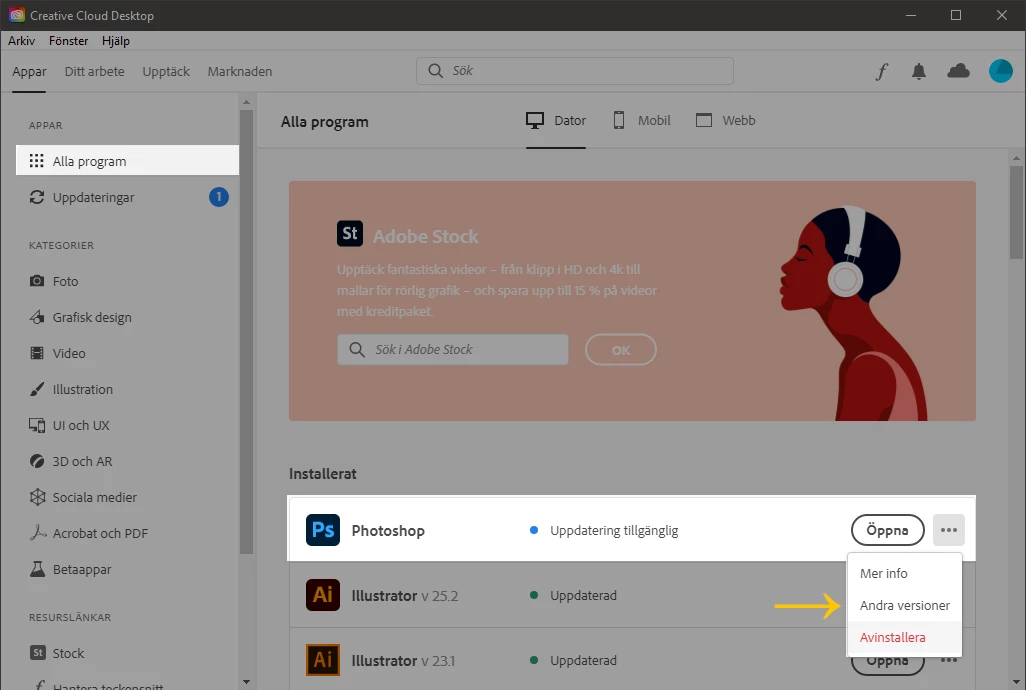The width and height of the screenshot is (1026, 690).
Task: Focus the Sök i Adobe Stock field
Action: [x=453, y=349]
